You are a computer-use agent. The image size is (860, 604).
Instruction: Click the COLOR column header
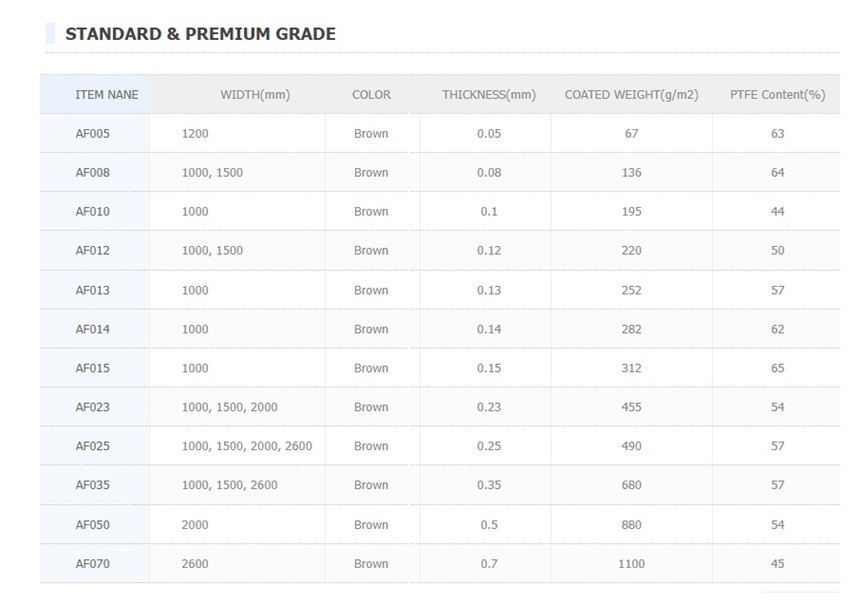(371, 95)
